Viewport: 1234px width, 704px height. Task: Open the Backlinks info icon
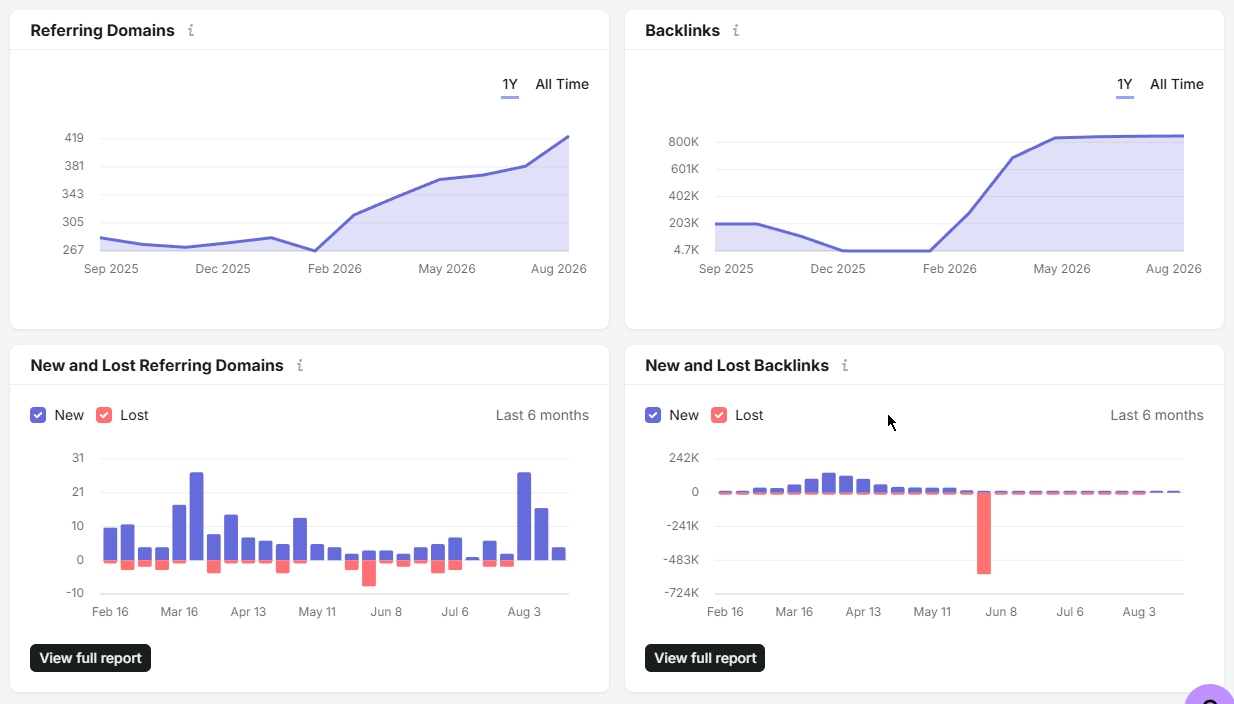point(736,30)
